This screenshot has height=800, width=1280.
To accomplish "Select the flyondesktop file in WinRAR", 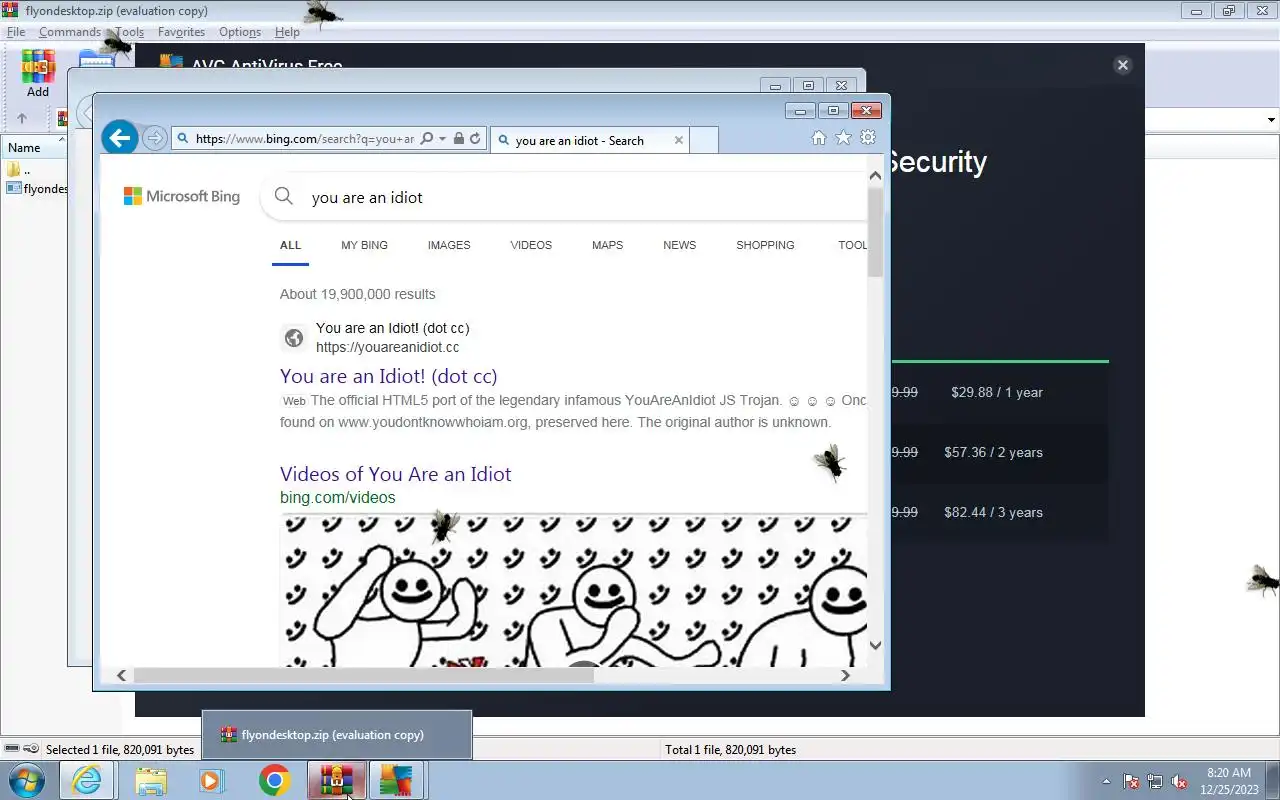I will point(38,188).
